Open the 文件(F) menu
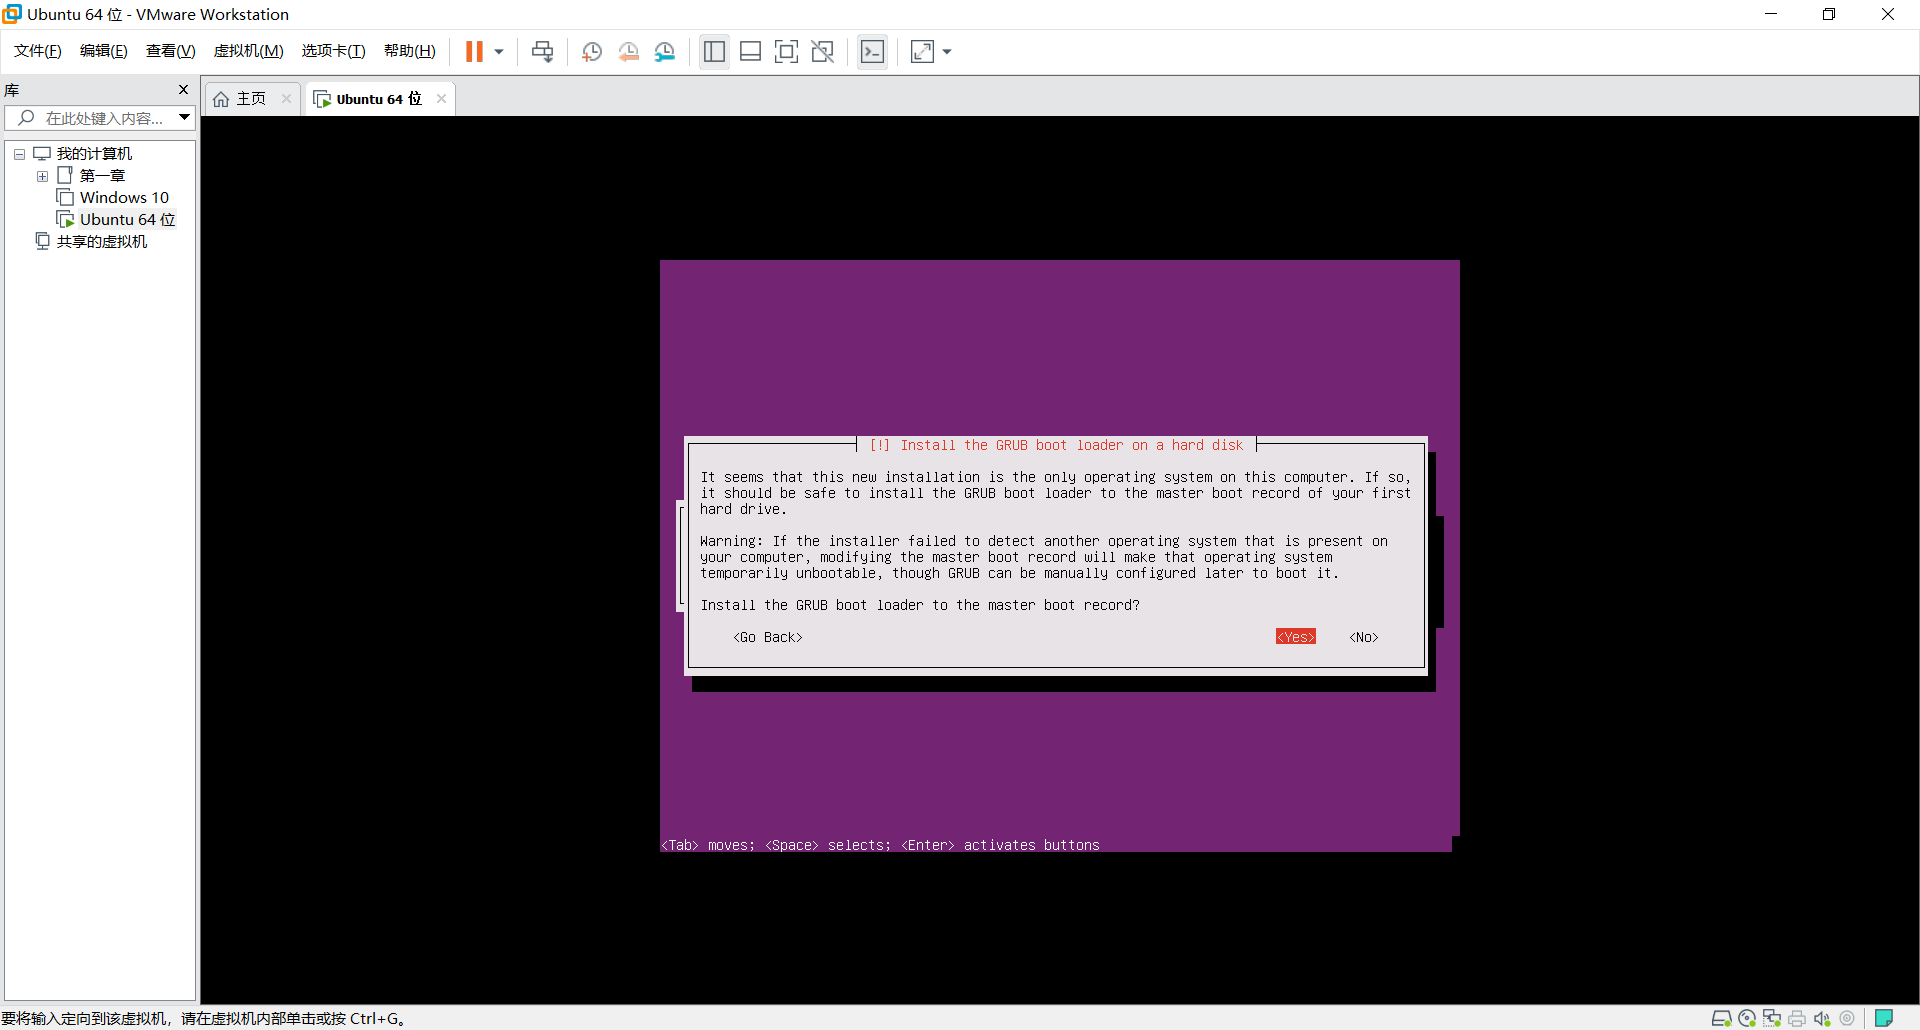 click(38, 51)
